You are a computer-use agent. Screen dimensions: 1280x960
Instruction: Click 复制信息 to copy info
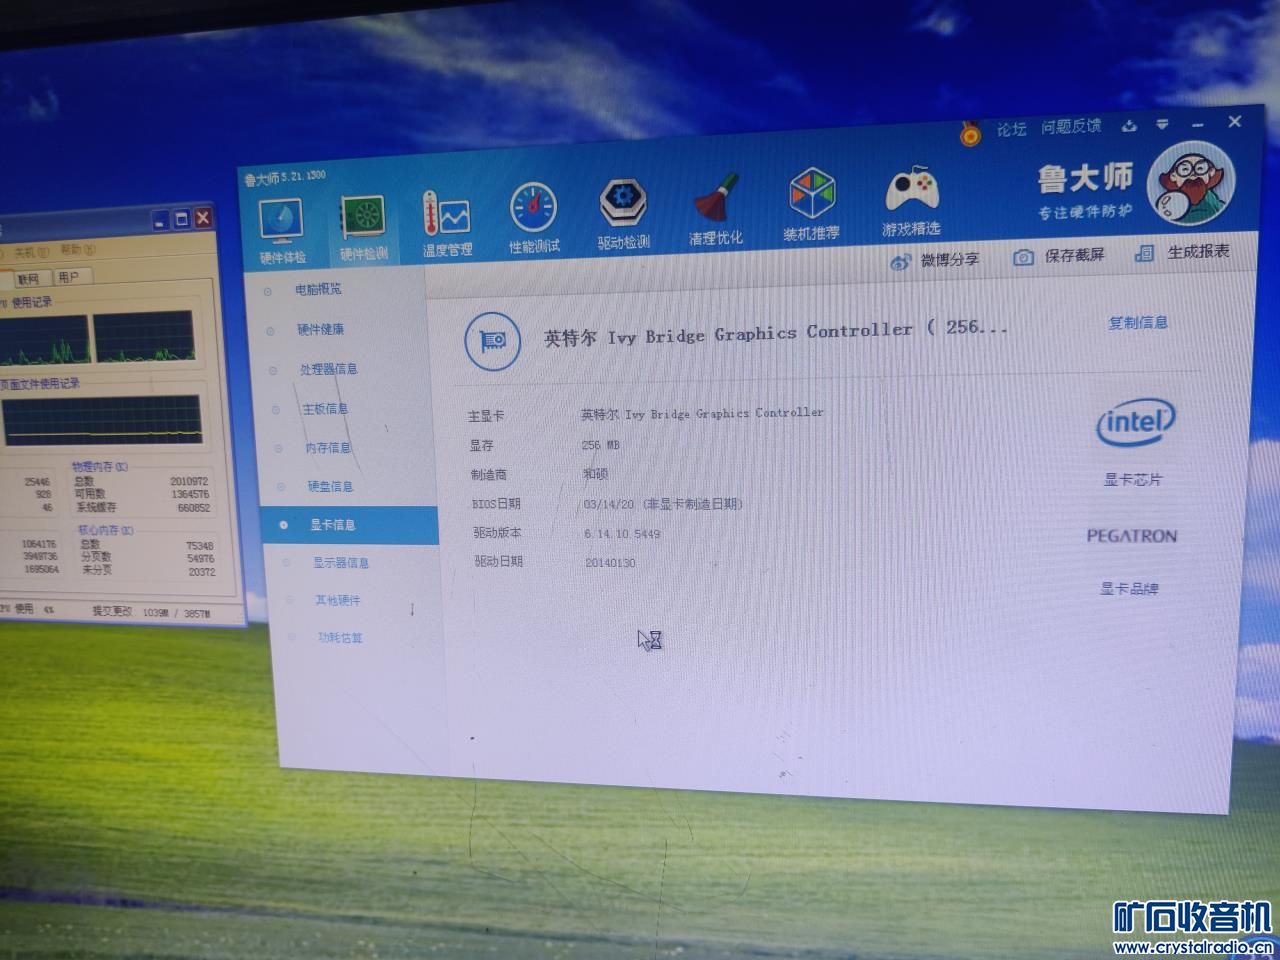(x=1137, y=322)
